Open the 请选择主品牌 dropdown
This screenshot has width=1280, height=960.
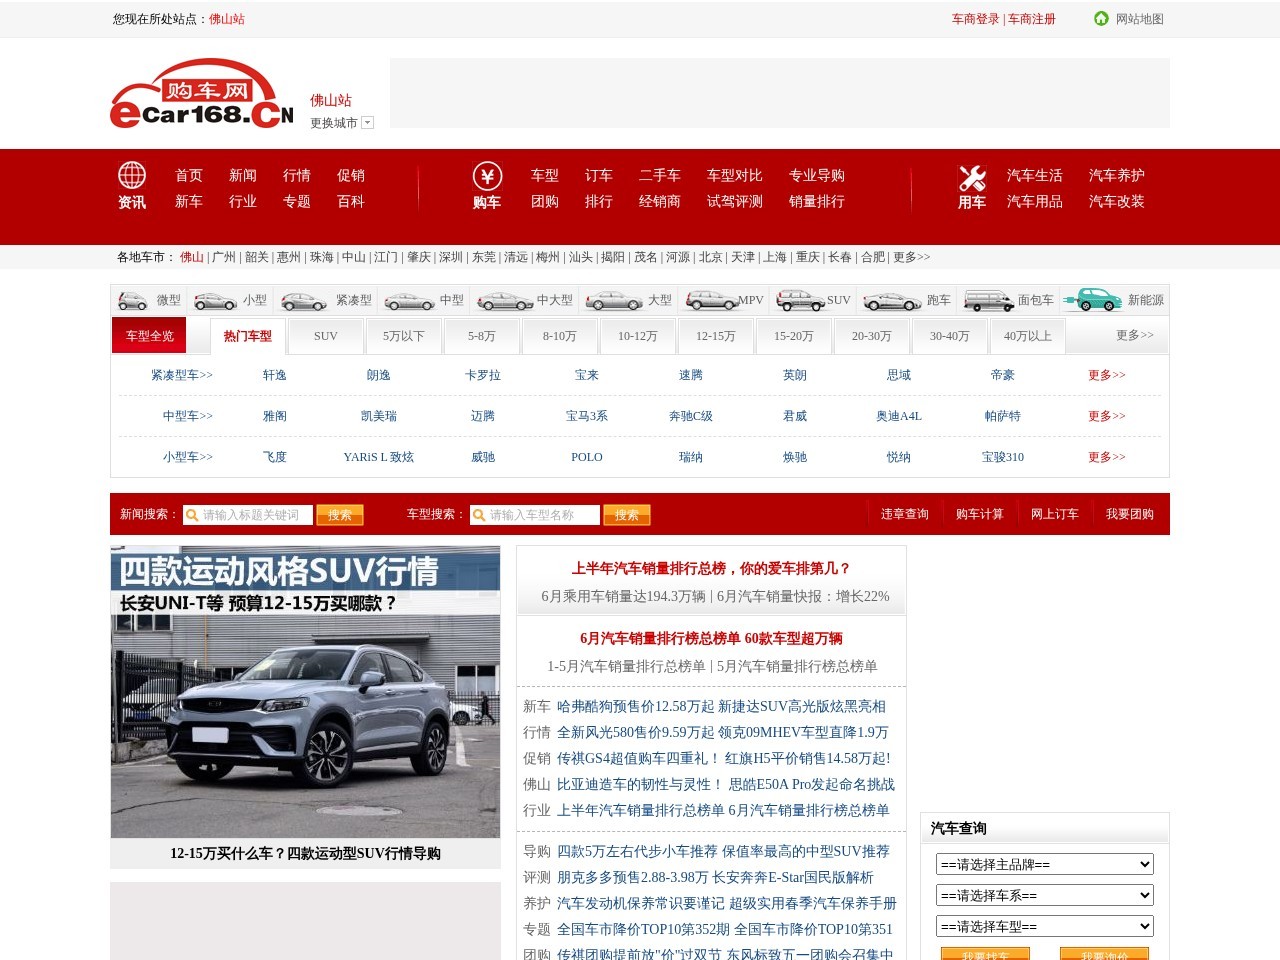[x=1045, y=864]
